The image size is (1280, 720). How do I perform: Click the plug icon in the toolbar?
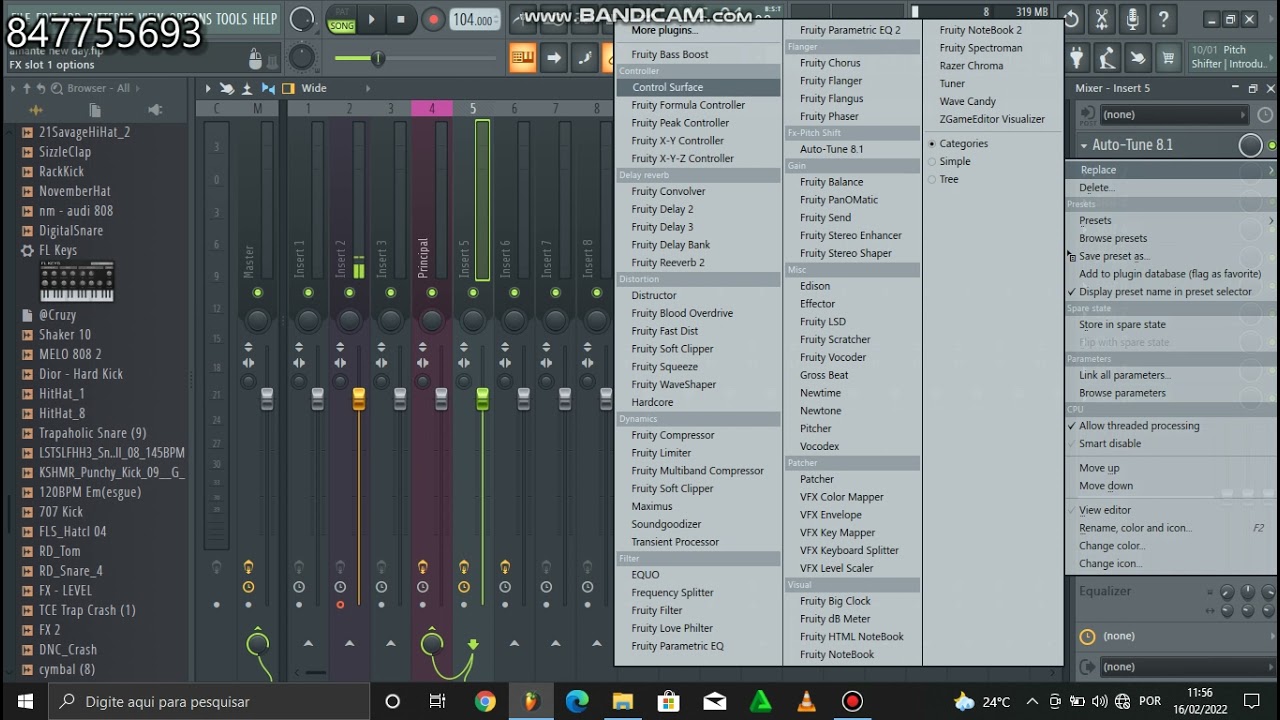(1077, 58)
